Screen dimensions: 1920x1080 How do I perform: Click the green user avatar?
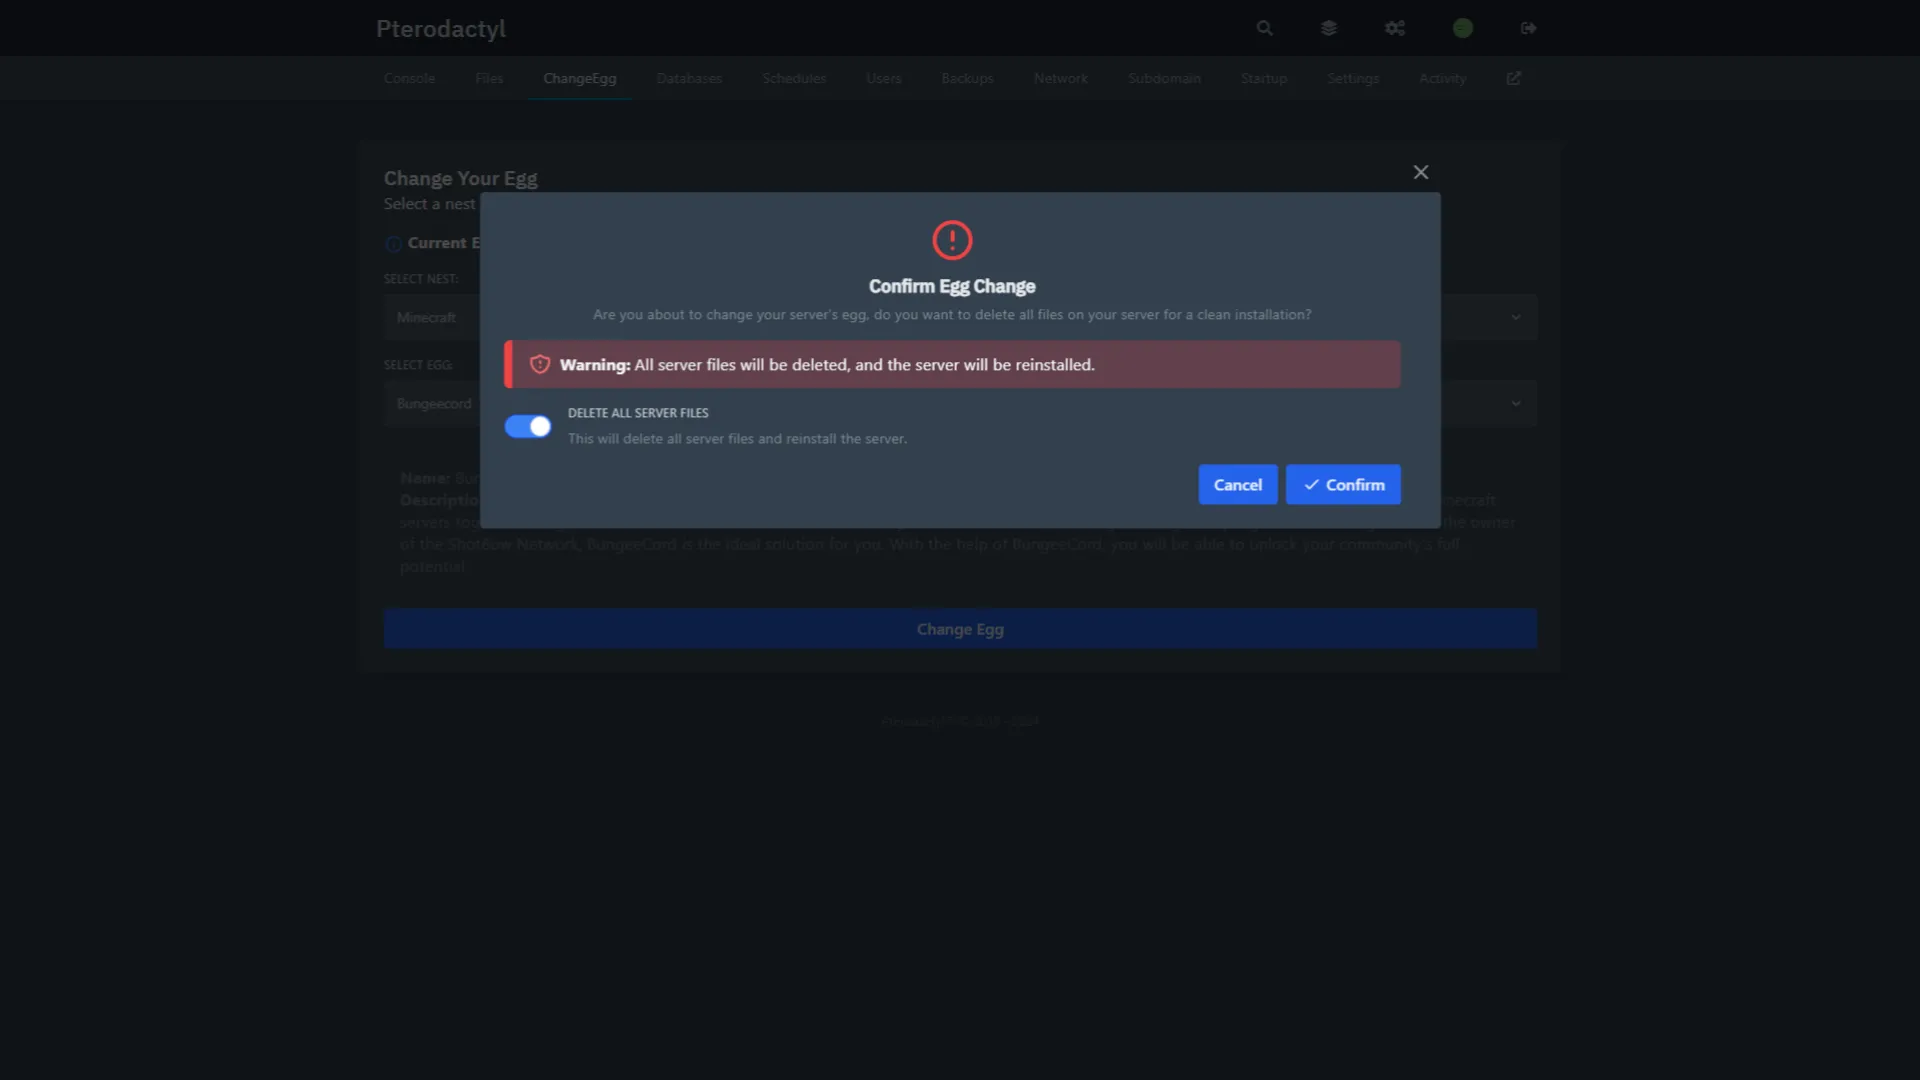[1462, 28]
